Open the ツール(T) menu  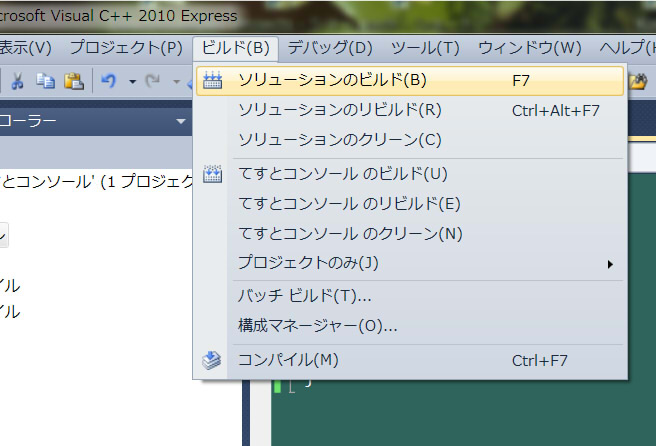click(x=425, y=48)
